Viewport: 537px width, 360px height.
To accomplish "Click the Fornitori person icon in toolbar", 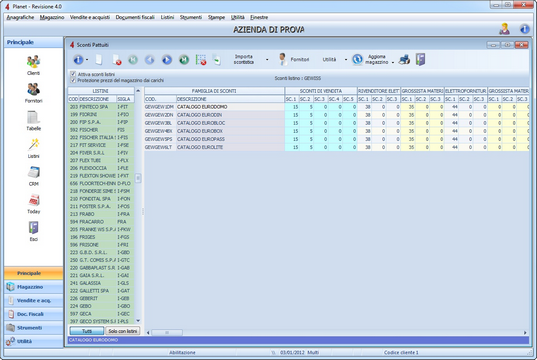I will coord(283,60).
